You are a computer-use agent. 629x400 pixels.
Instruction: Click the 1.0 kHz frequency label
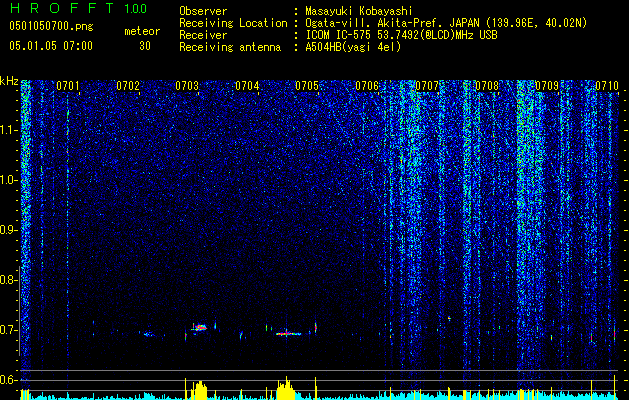point(8,180)
